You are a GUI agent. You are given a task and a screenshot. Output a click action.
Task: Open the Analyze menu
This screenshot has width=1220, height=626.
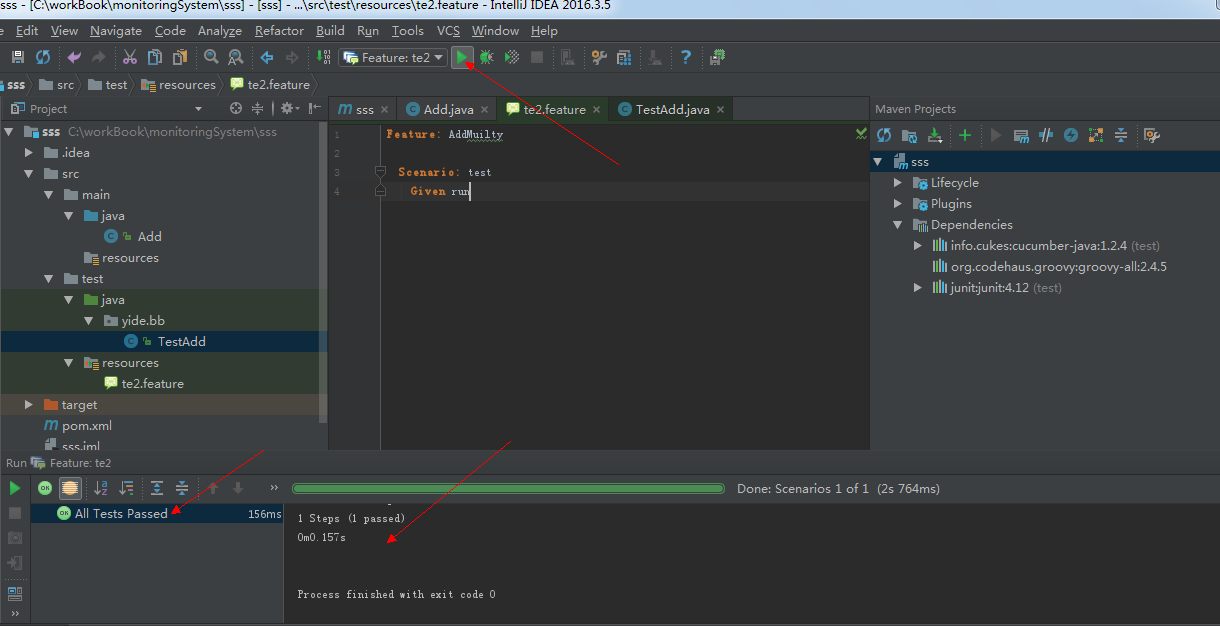point(220,31)
